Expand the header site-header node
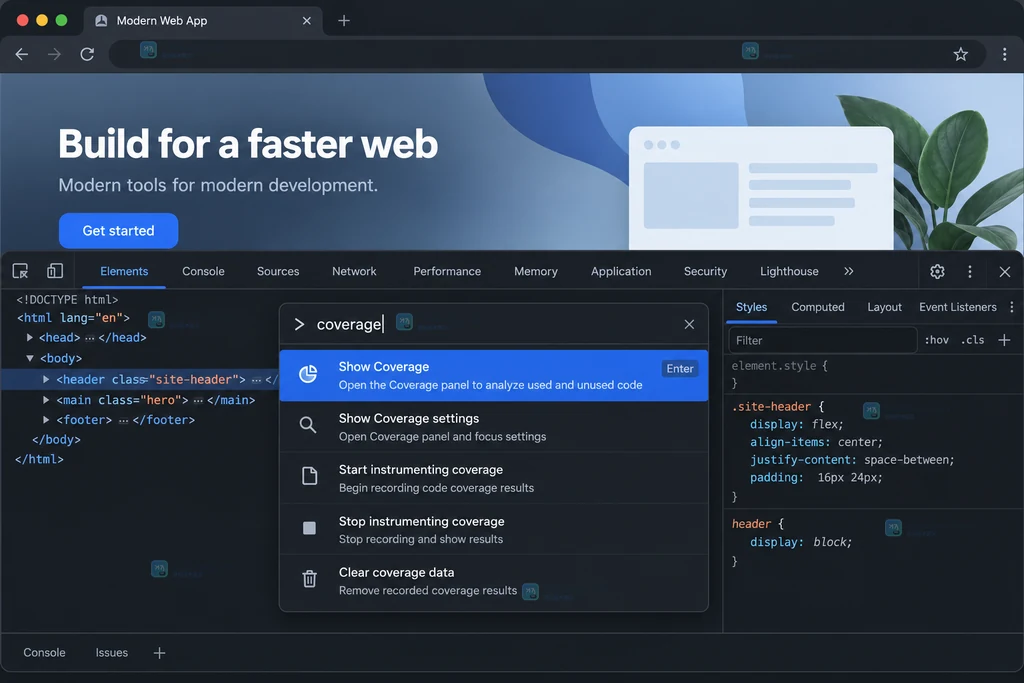Image resolution: width=1024 pixels, height=683 pixels. pos(46,379)
